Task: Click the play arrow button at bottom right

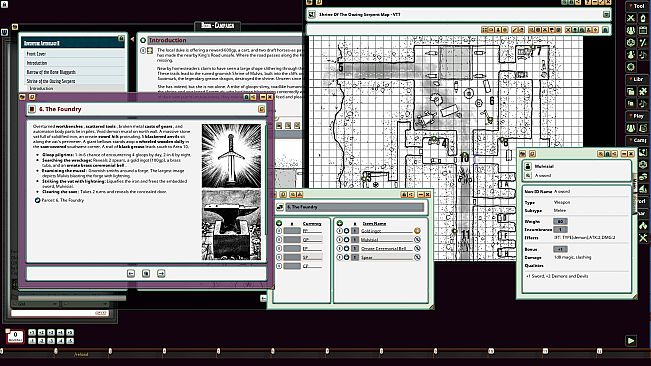Action: tap(631, 341)
